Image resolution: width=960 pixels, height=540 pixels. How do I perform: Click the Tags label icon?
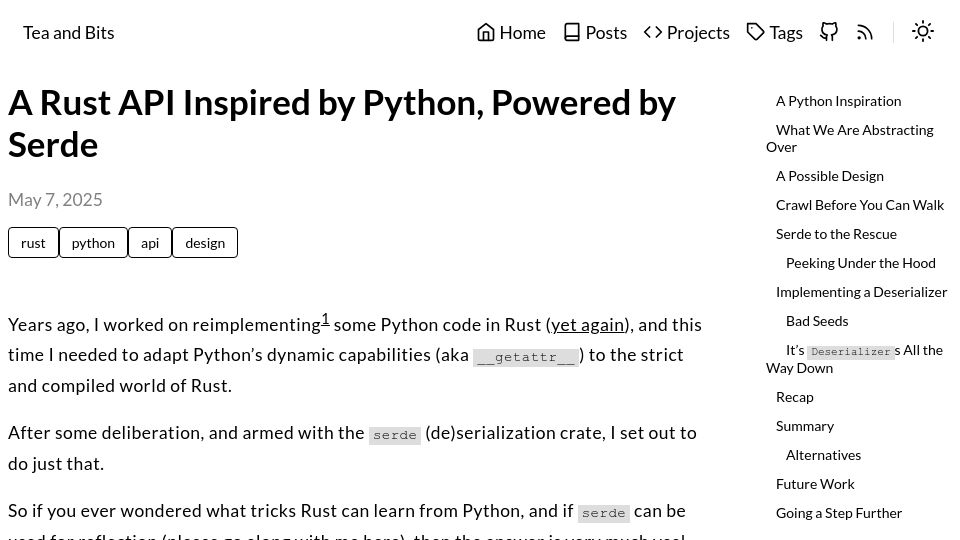pos(756,32)
